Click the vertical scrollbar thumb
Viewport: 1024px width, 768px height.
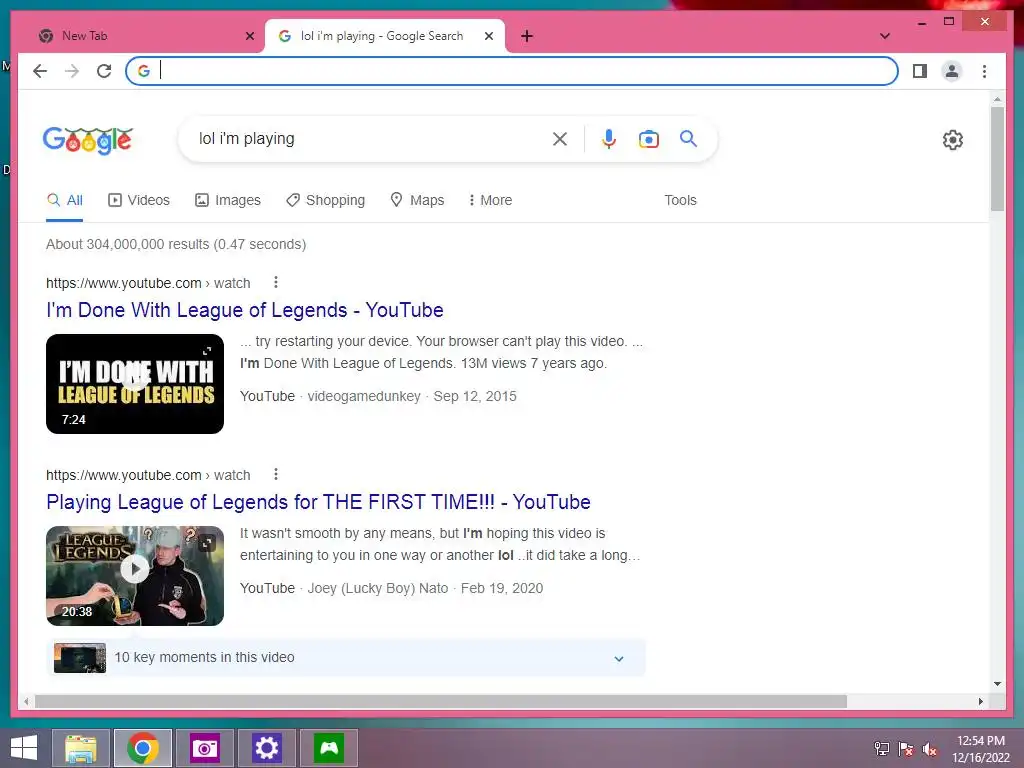997,159
